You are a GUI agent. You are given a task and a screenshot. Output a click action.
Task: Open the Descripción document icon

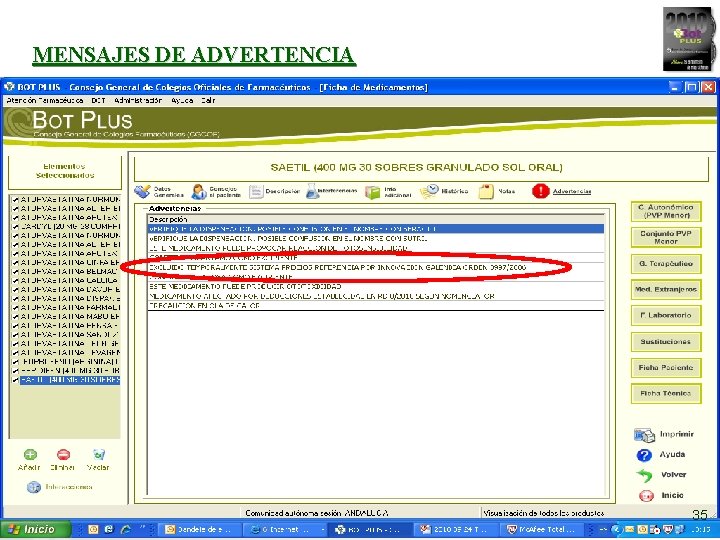tap(255, 191)
